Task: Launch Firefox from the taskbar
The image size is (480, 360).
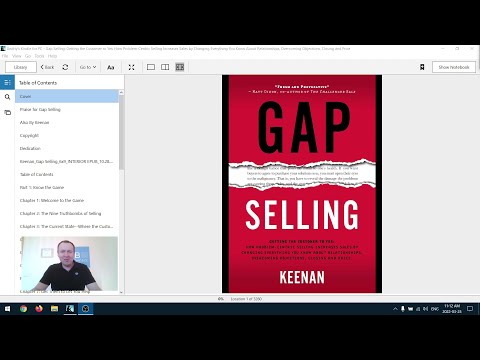Action: [39, 309]
